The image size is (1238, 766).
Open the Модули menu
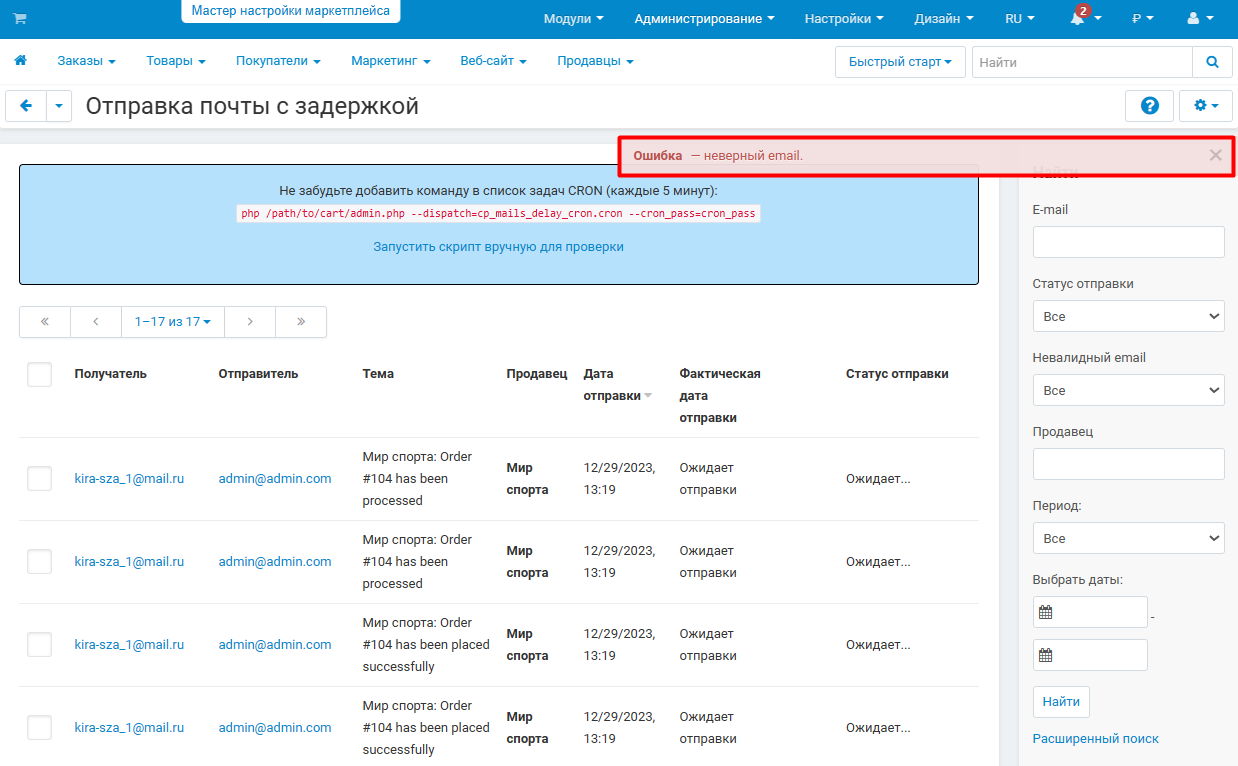(x=573, y=18)
